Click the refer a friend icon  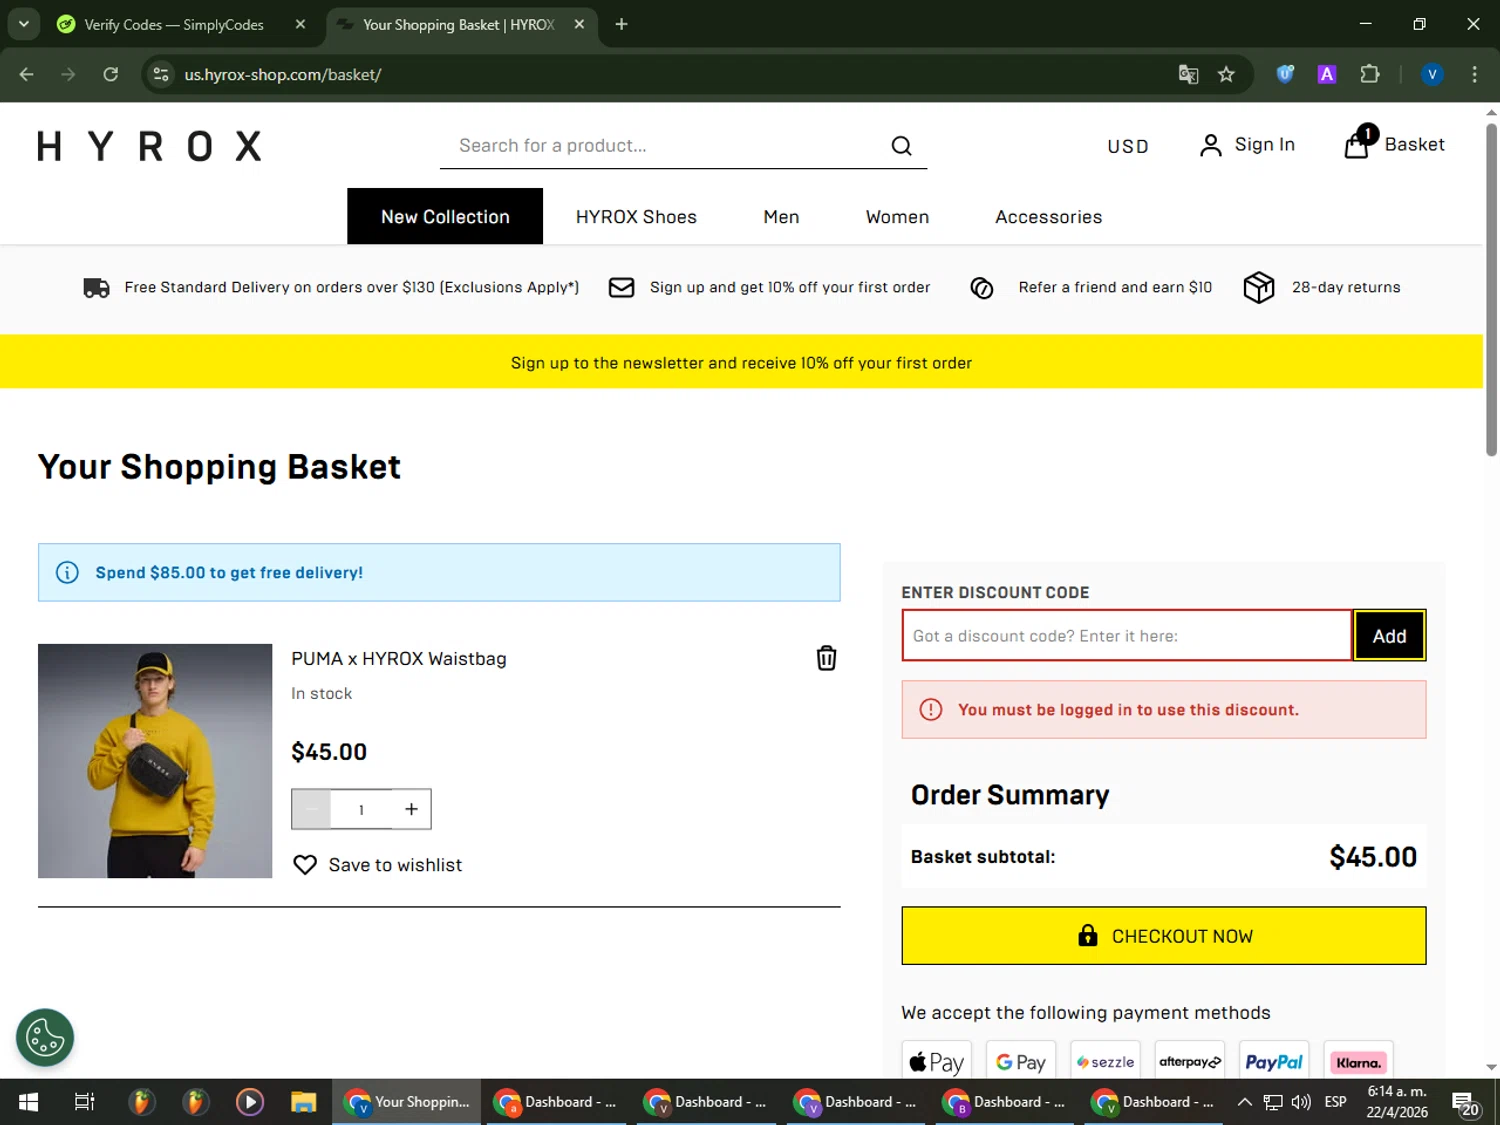982,288
